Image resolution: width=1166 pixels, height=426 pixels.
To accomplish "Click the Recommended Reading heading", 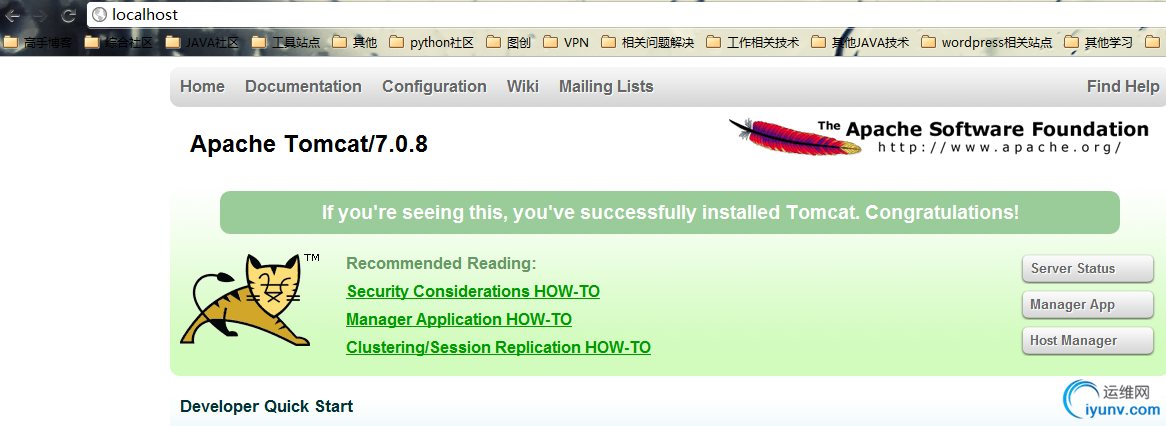I will click(x=441, y=263).
